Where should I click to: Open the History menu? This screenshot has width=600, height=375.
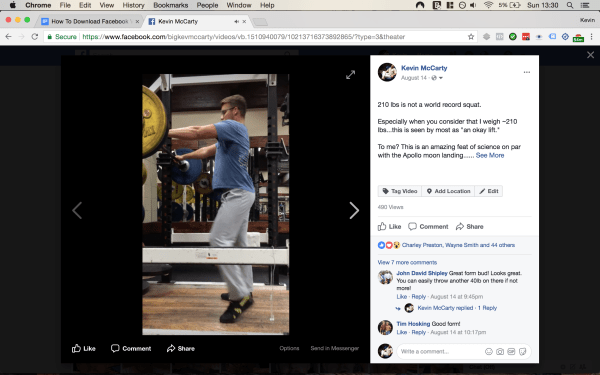click(x=134, y=5)
